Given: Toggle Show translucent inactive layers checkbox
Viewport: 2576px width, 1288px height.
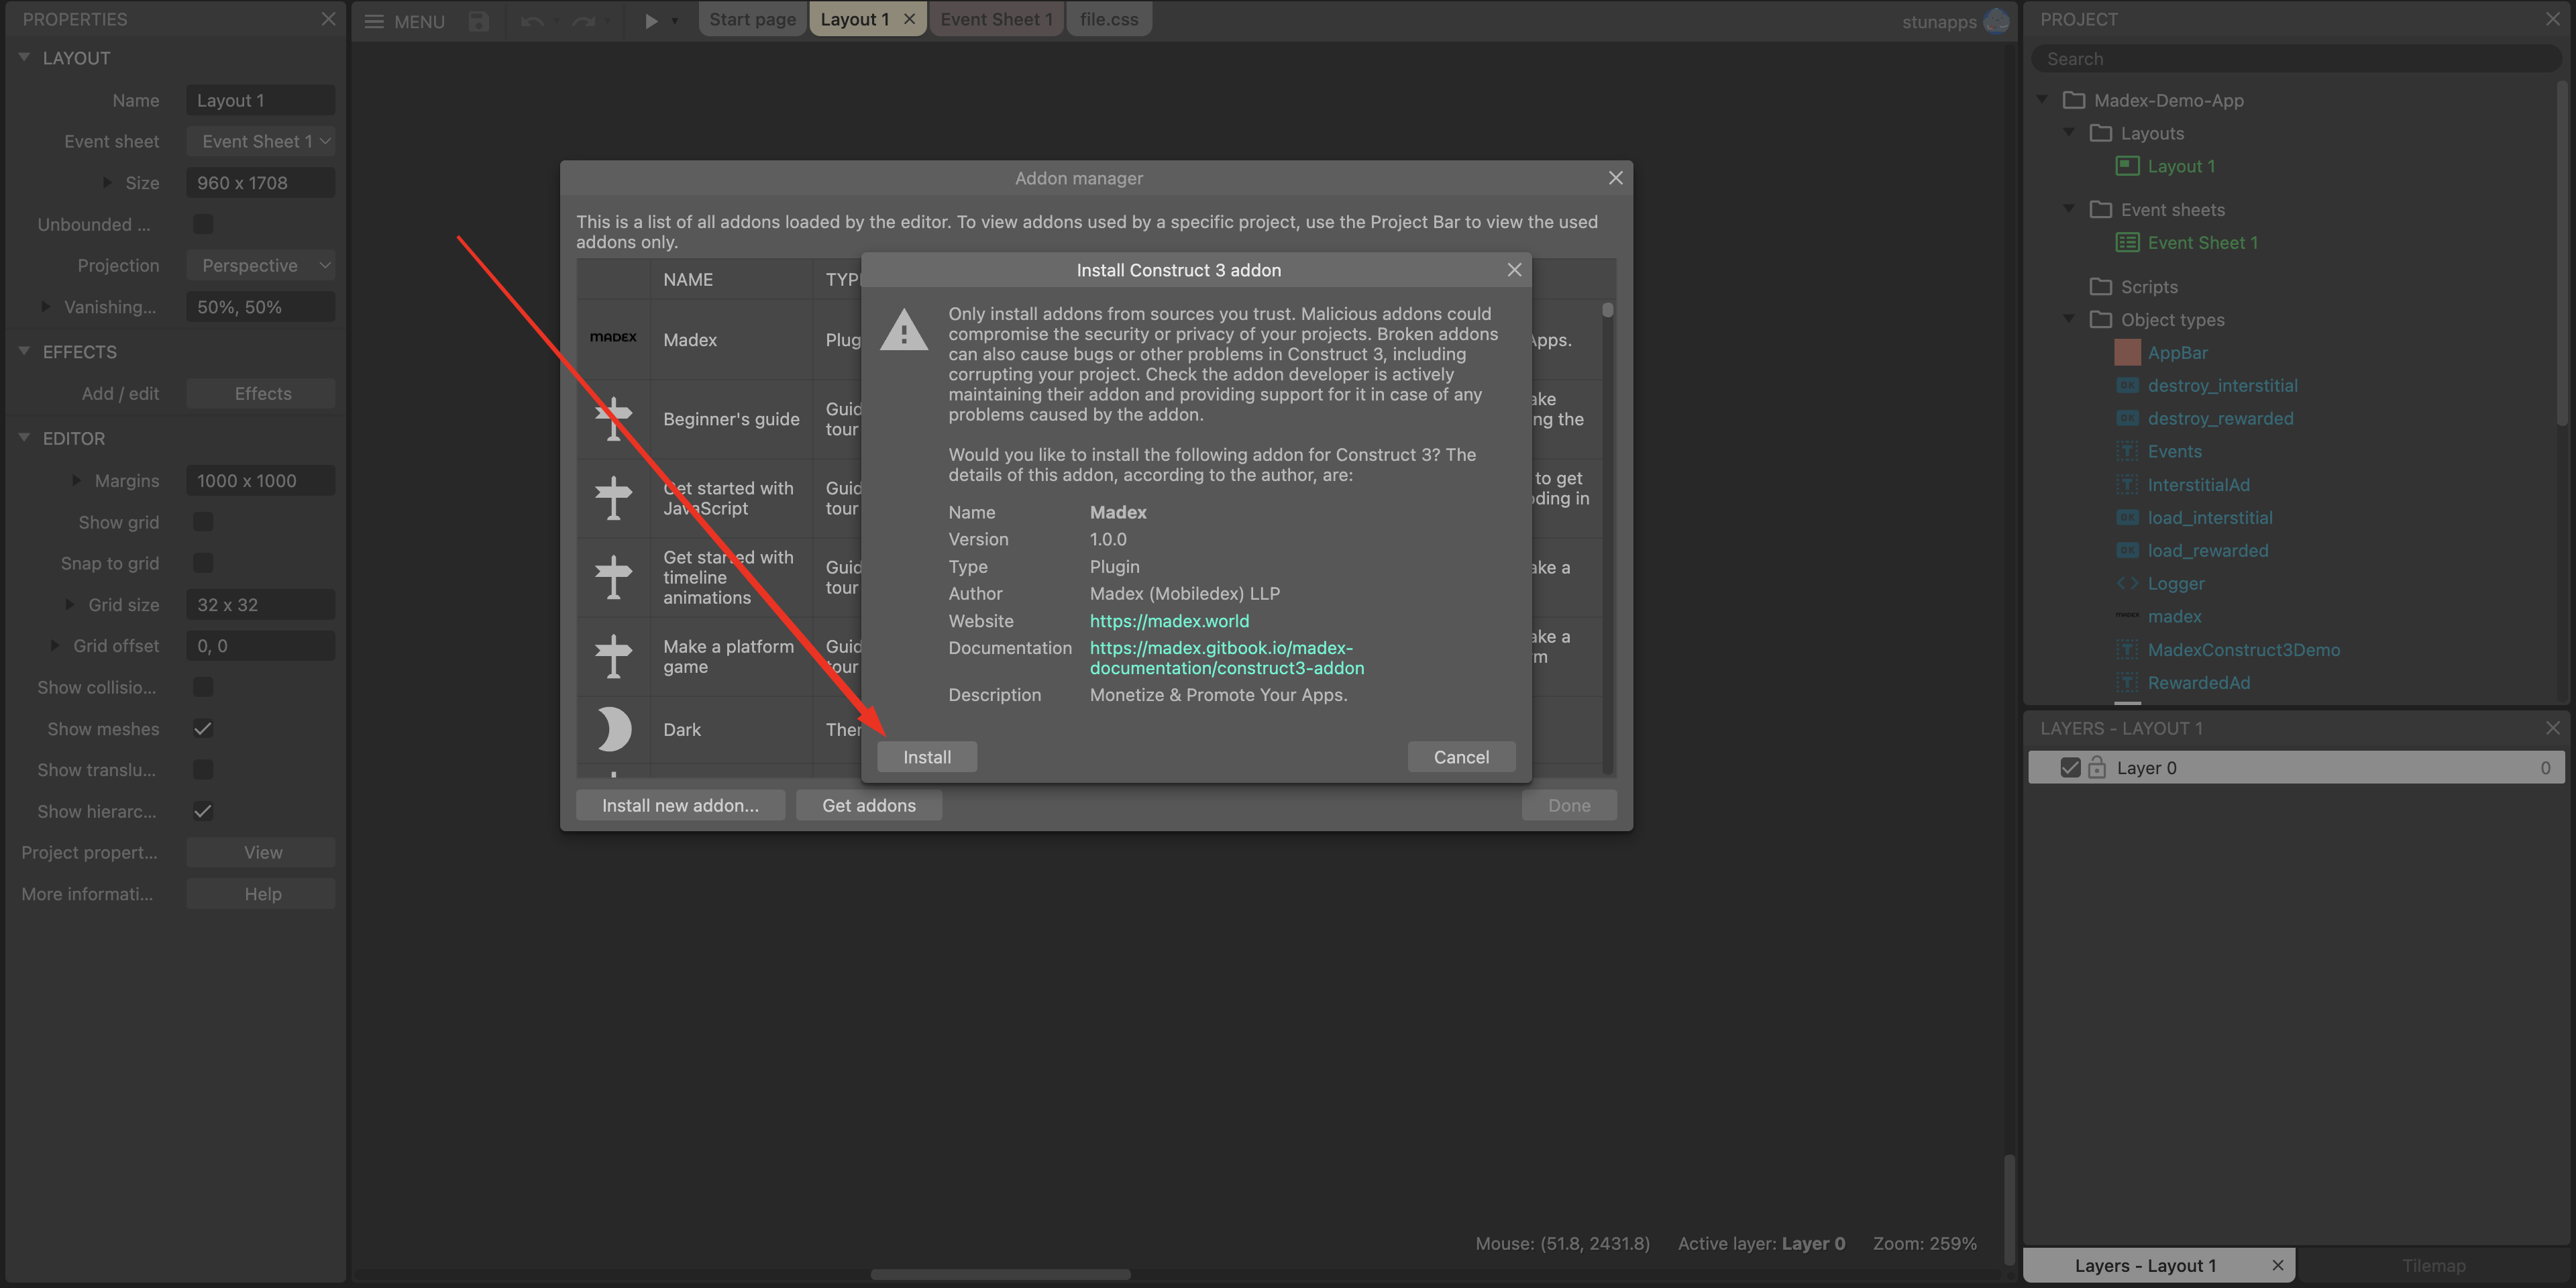Looking at the screenshot, I should click(203, 770).
